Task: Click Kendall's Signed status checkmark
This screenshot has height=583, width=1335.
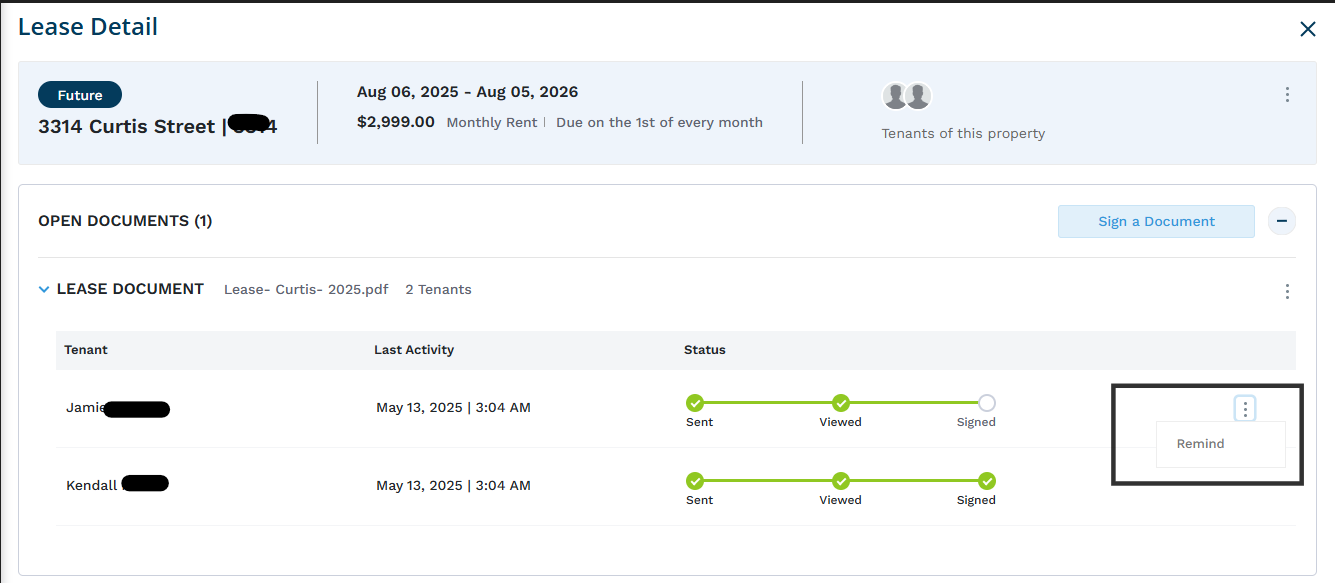Action: point(987,481)
